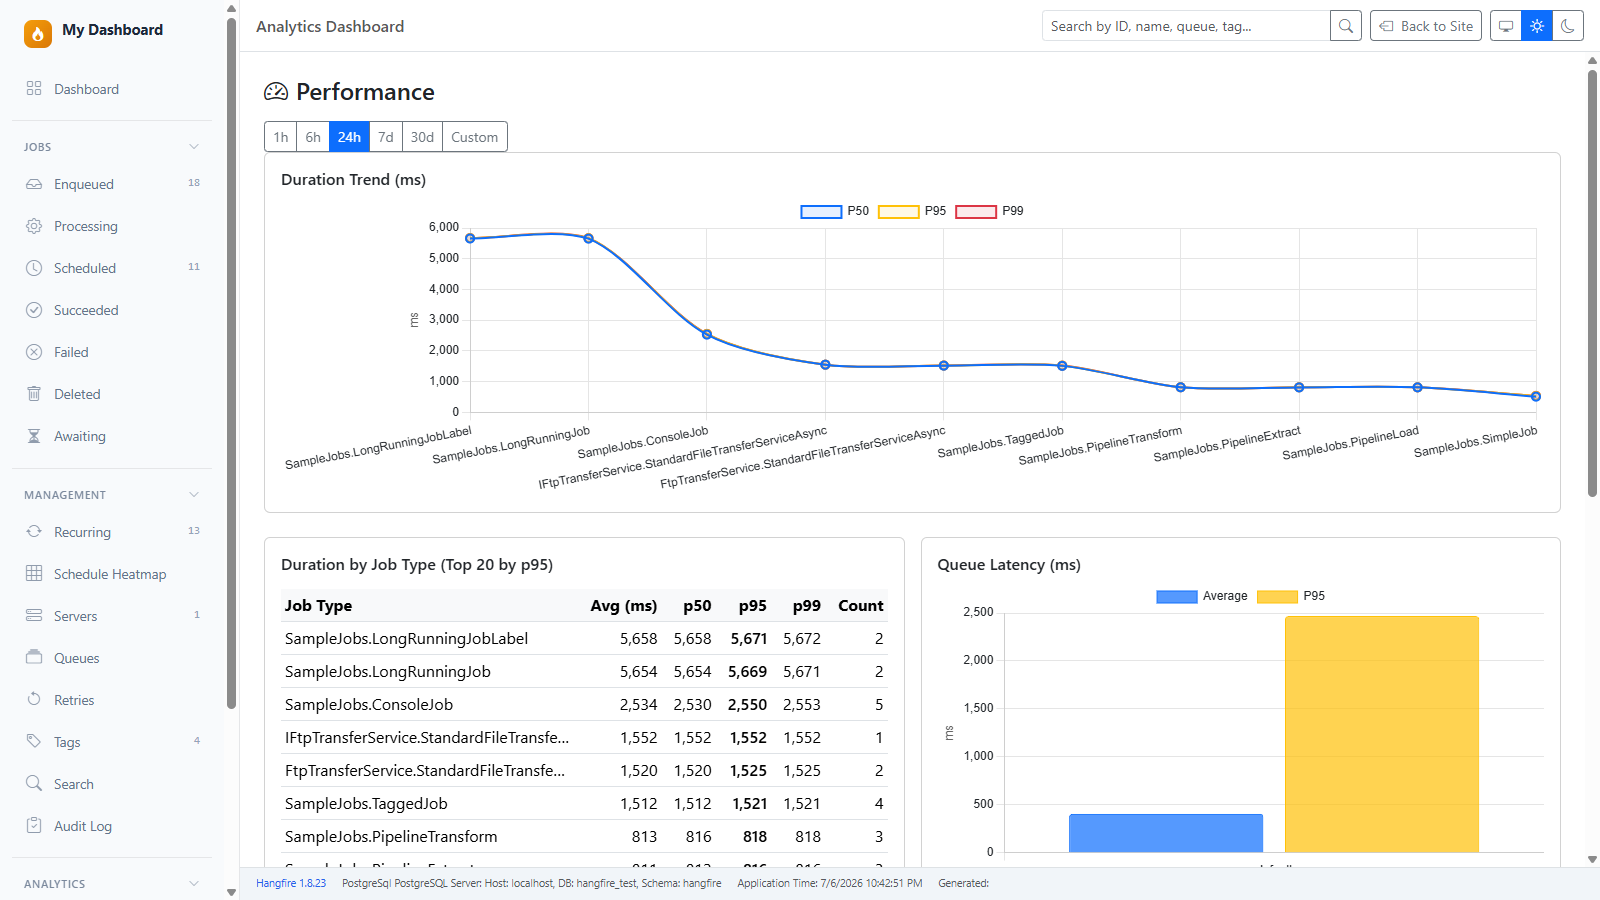Click the p95 column header
The image size is (1600, 900).
752,606
